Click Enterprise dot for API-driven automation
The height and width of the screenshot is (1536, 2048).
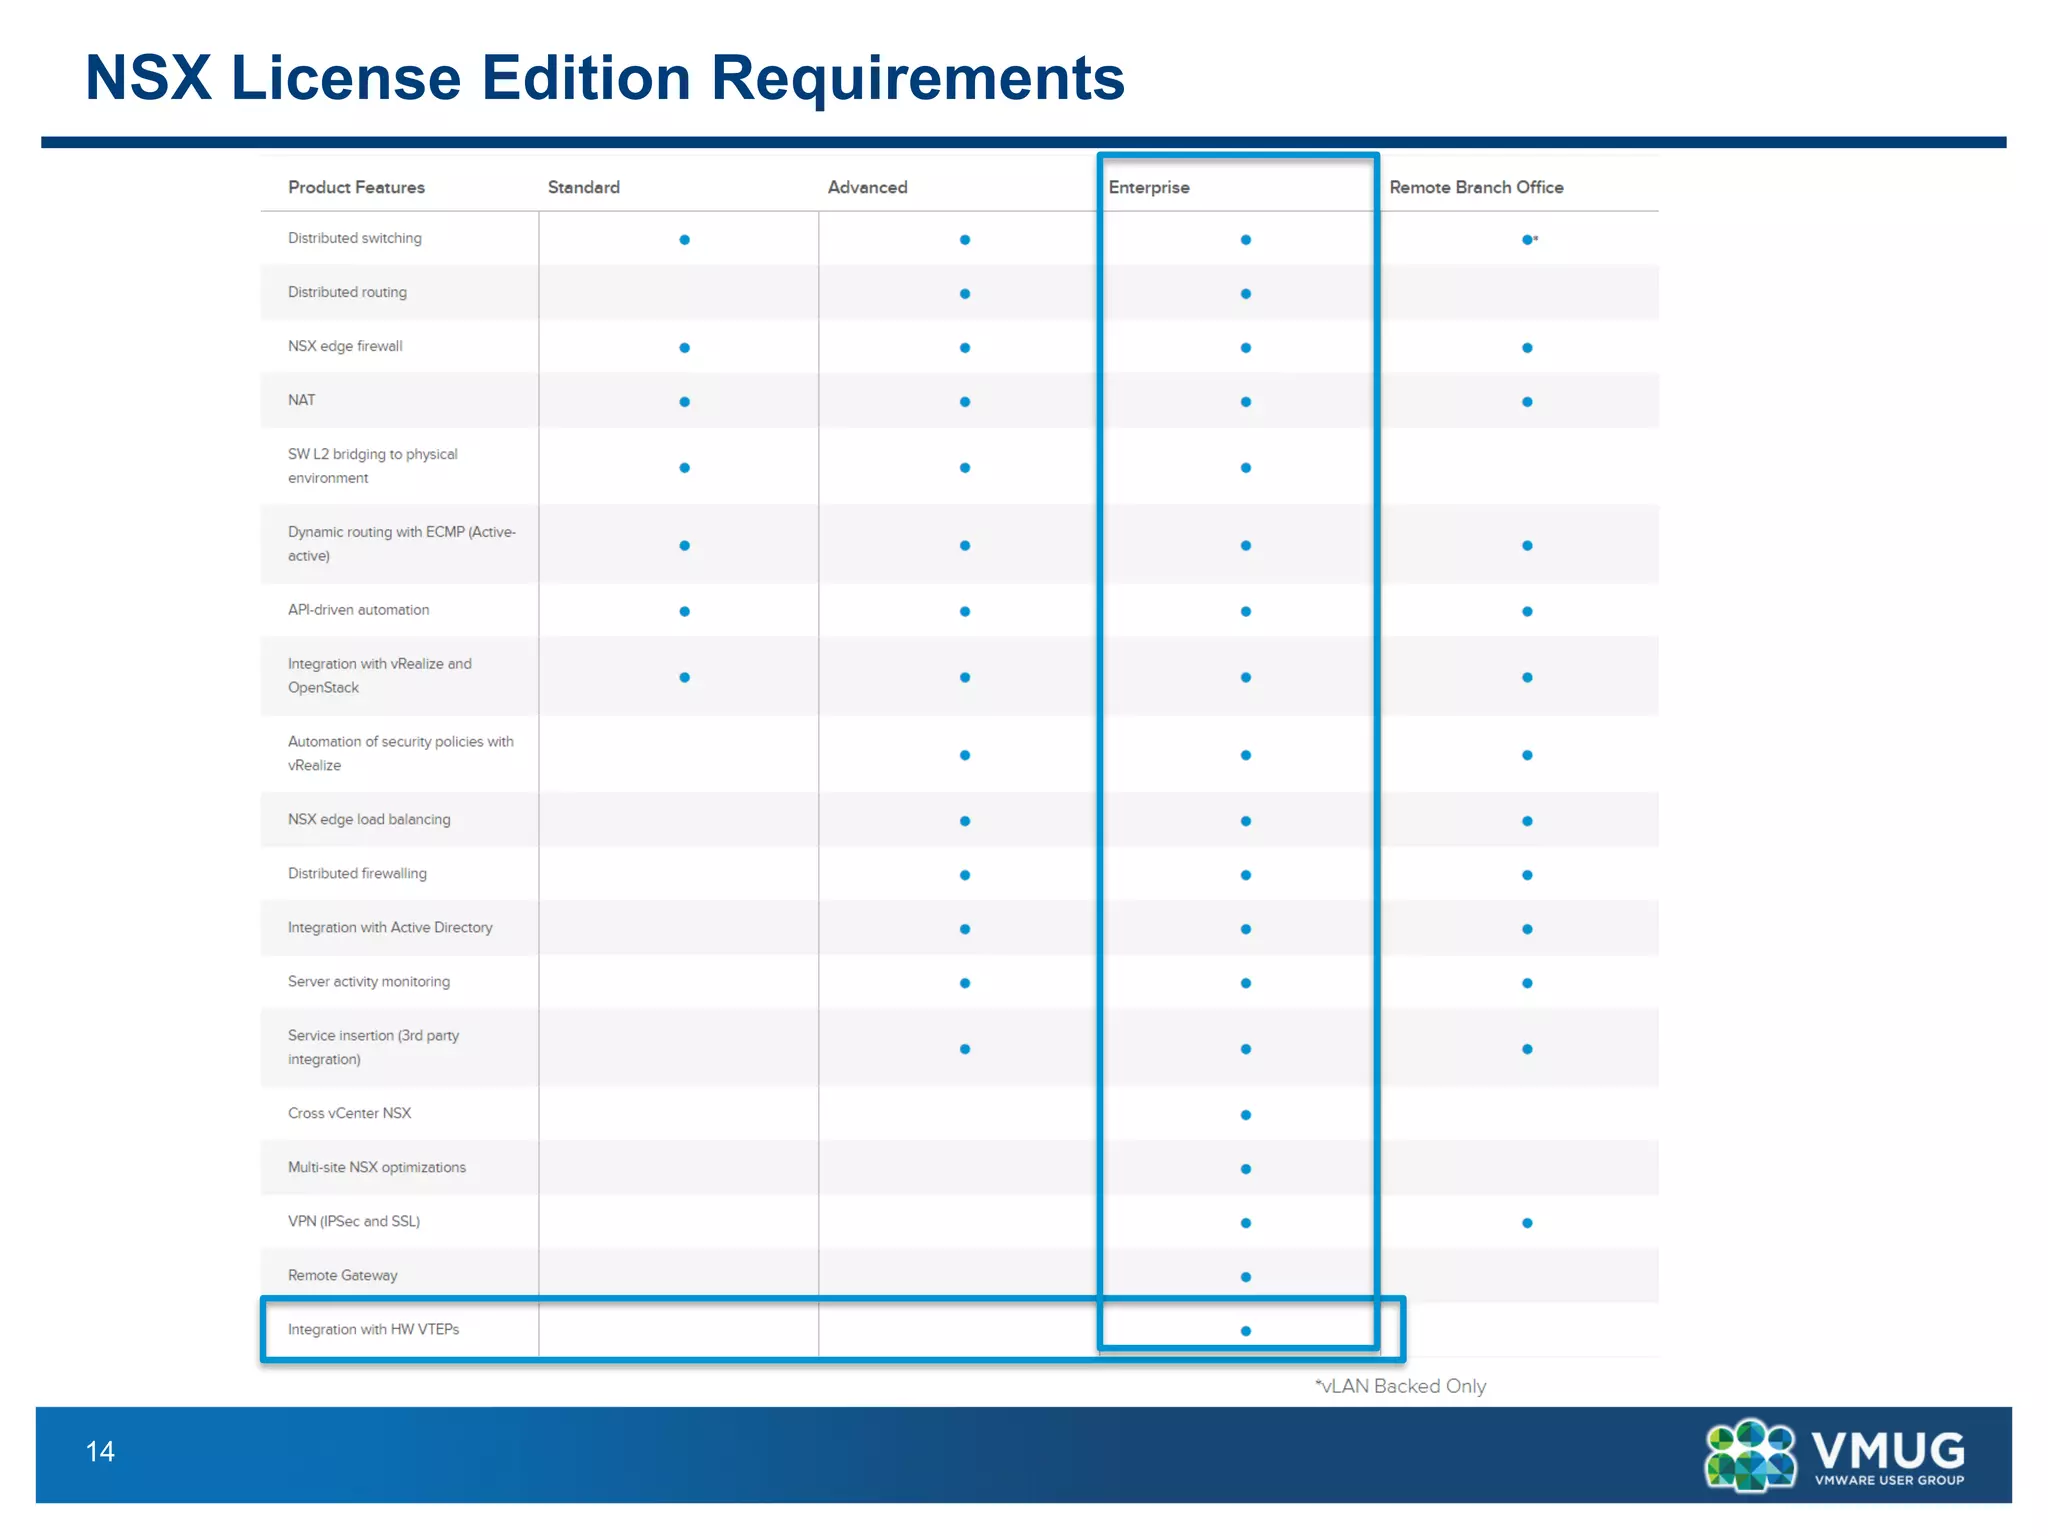click(1246, 612)
